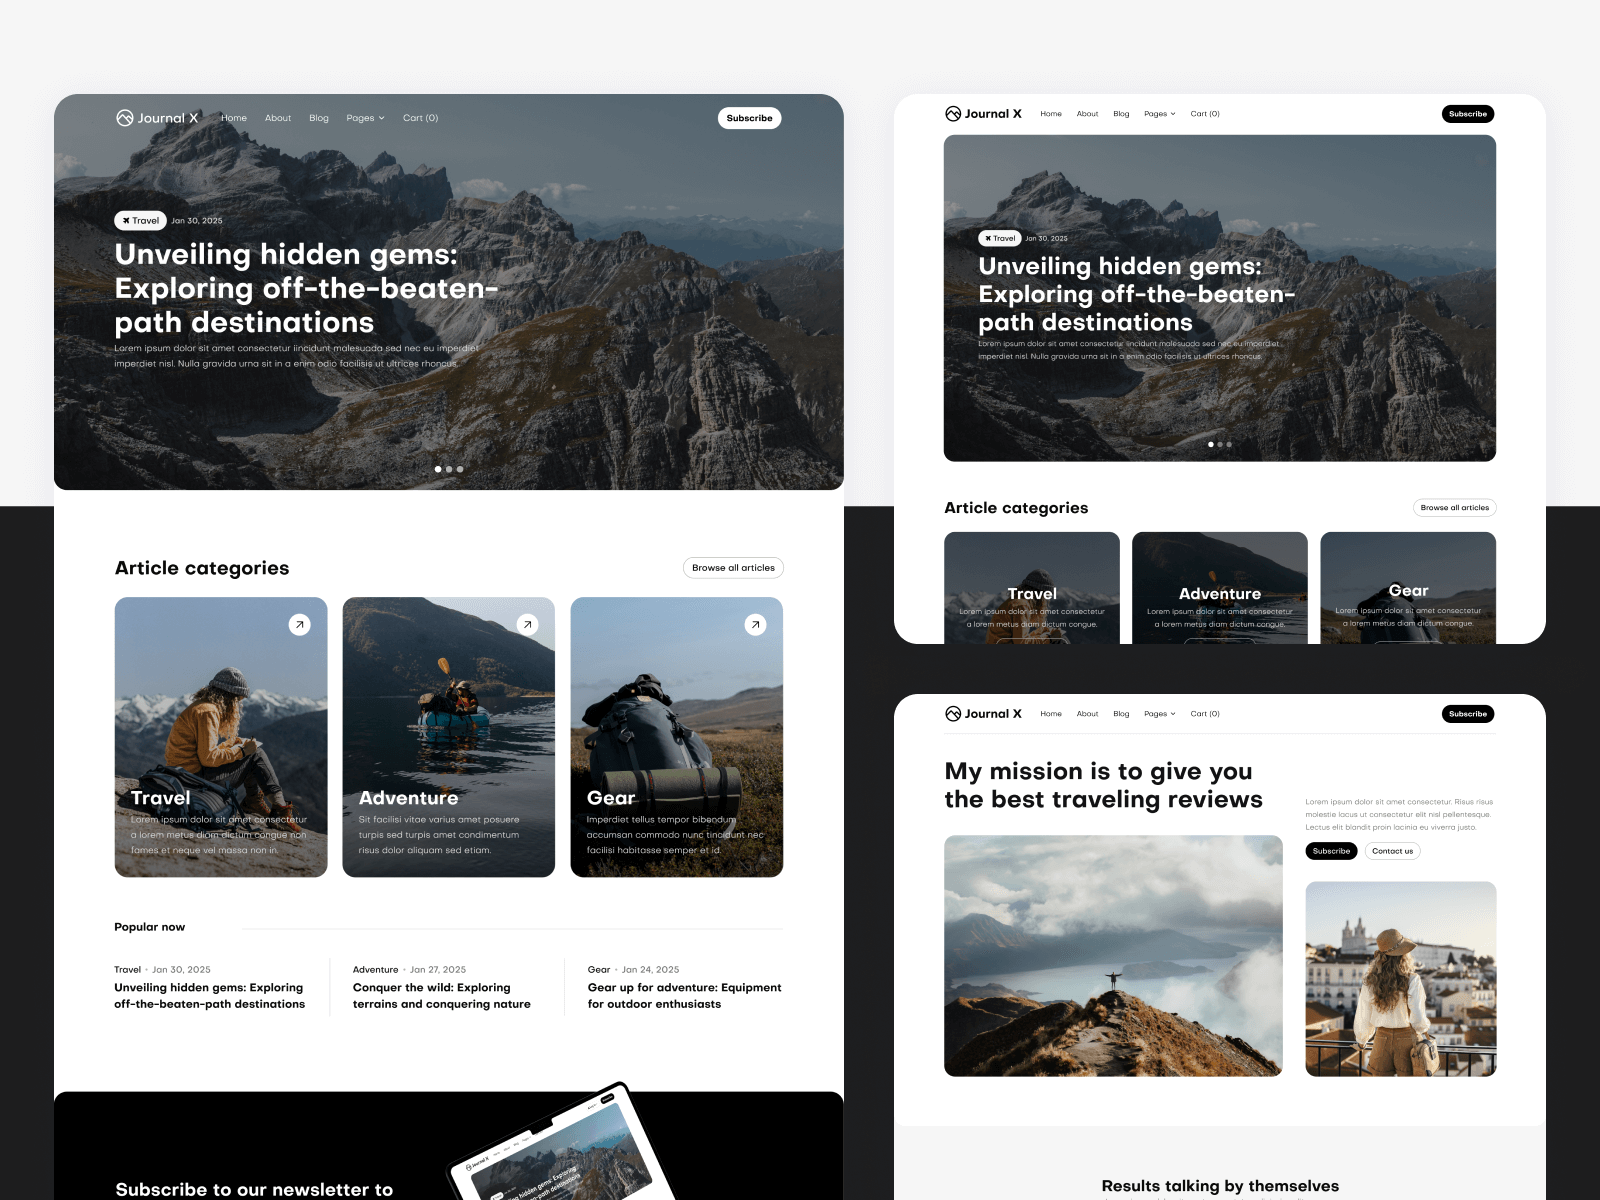Click Browse all articles in left mockup
1600x1200 pixels.
tap(733, 568)
